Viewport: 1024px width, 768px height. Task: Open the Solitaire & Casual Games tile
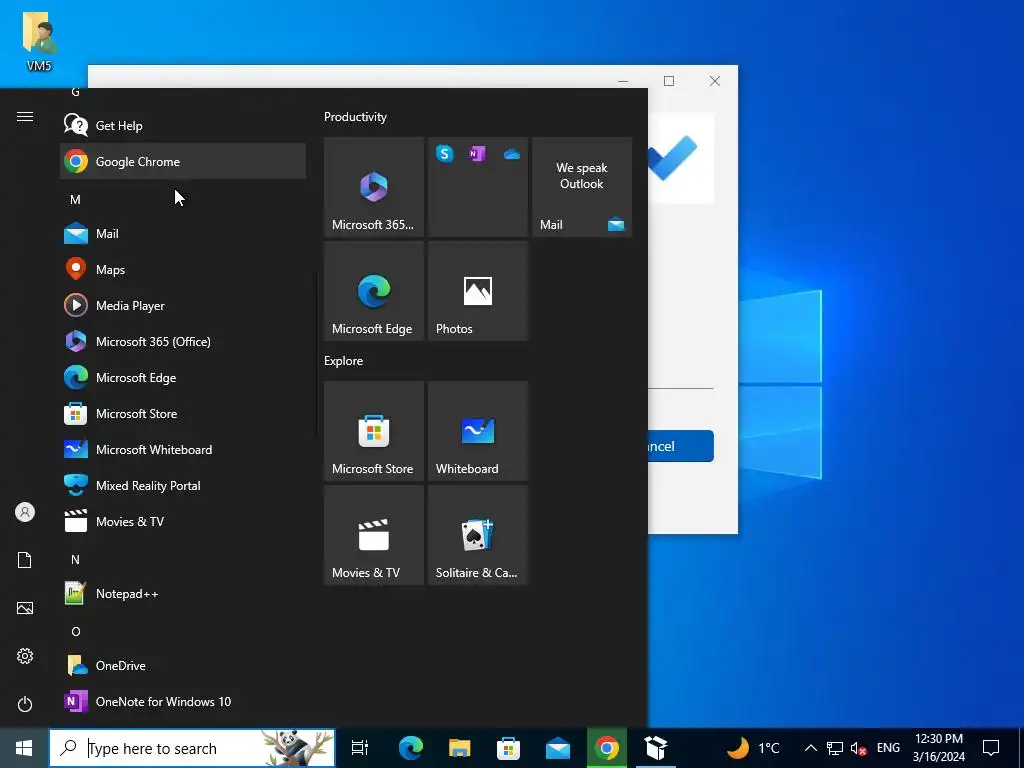[x=478, y=535]
